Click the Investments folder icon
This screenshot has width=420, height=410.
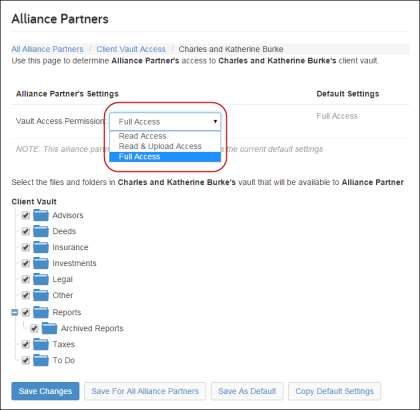click(41, 263)
